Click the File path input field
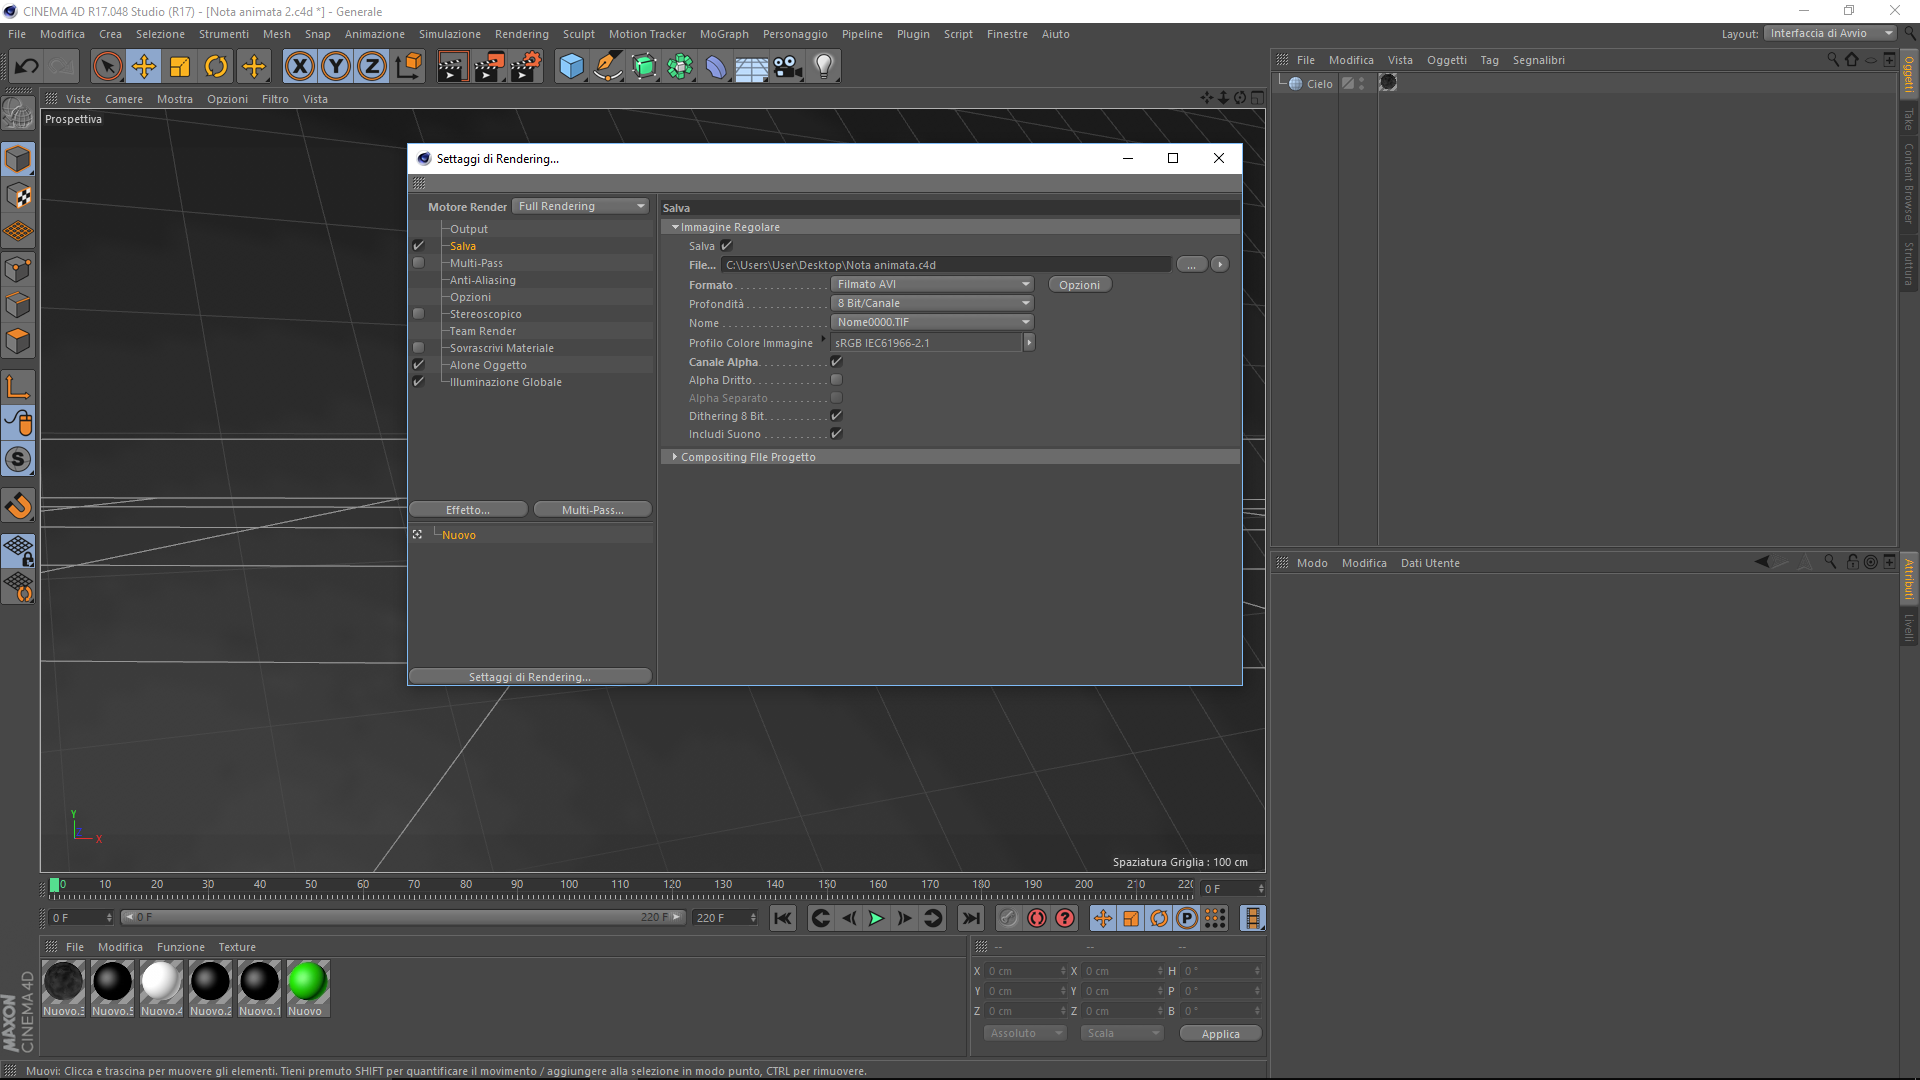1920x1080 pixels. (x=945, y=265)
